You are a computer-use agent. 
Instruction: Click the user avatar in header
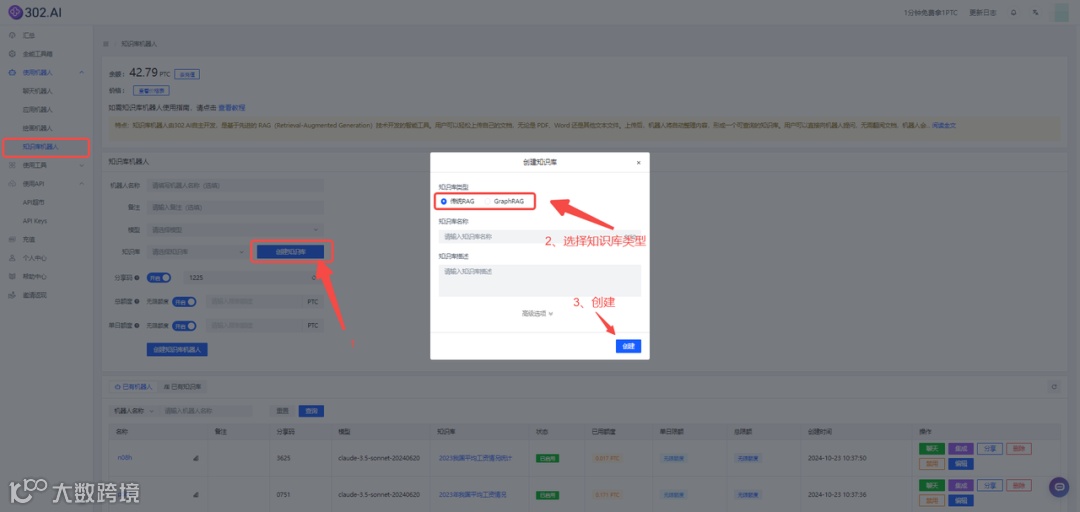coord(1061,12)
